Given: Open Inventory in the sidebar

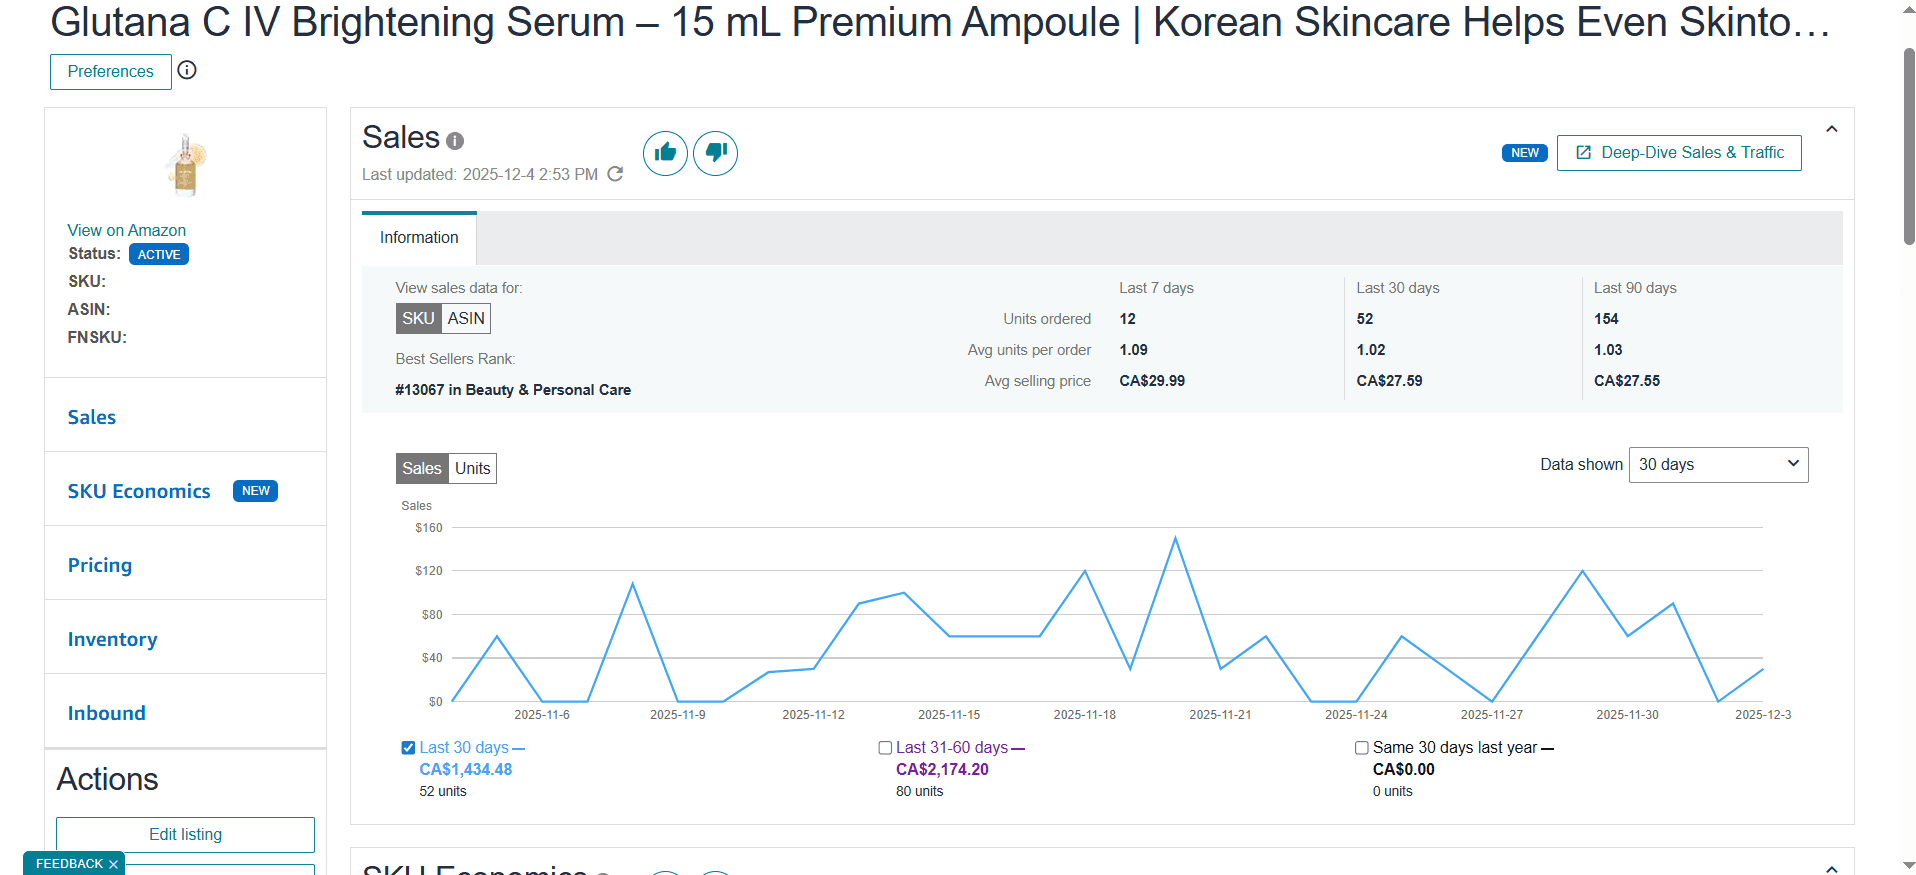Looking at the screenshot, I should (x=112, y=639).
